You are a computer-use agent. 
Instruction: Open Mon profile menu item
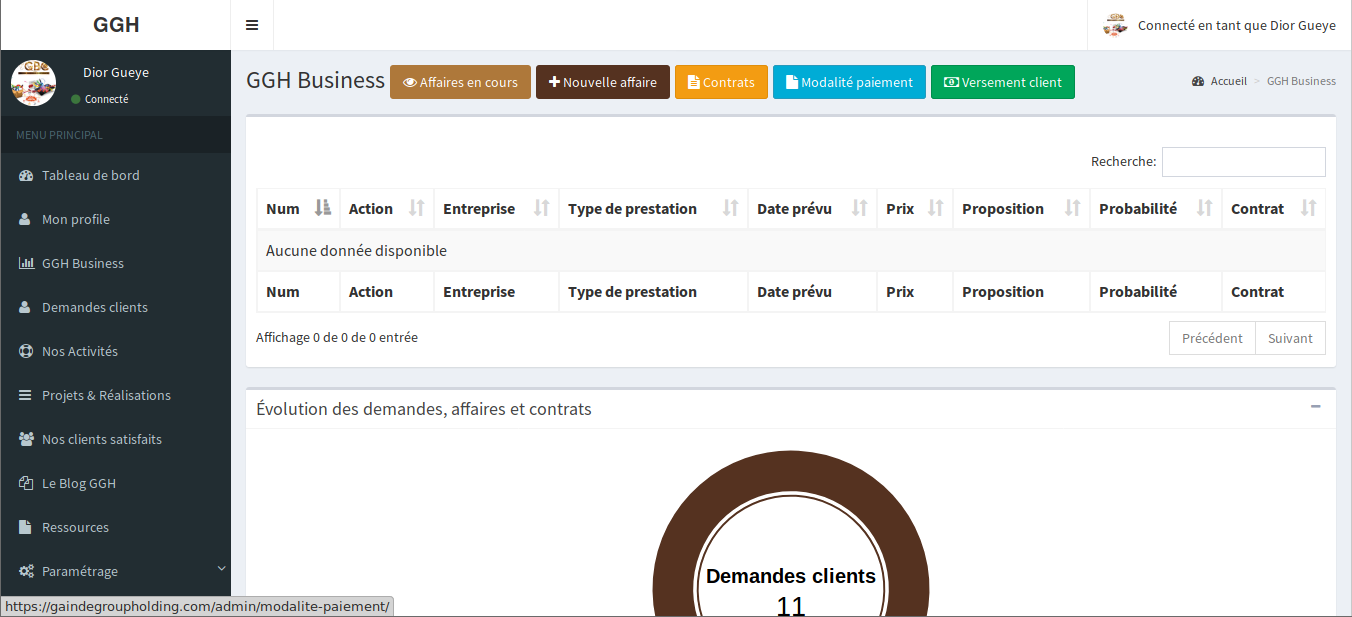pos(115,219)
